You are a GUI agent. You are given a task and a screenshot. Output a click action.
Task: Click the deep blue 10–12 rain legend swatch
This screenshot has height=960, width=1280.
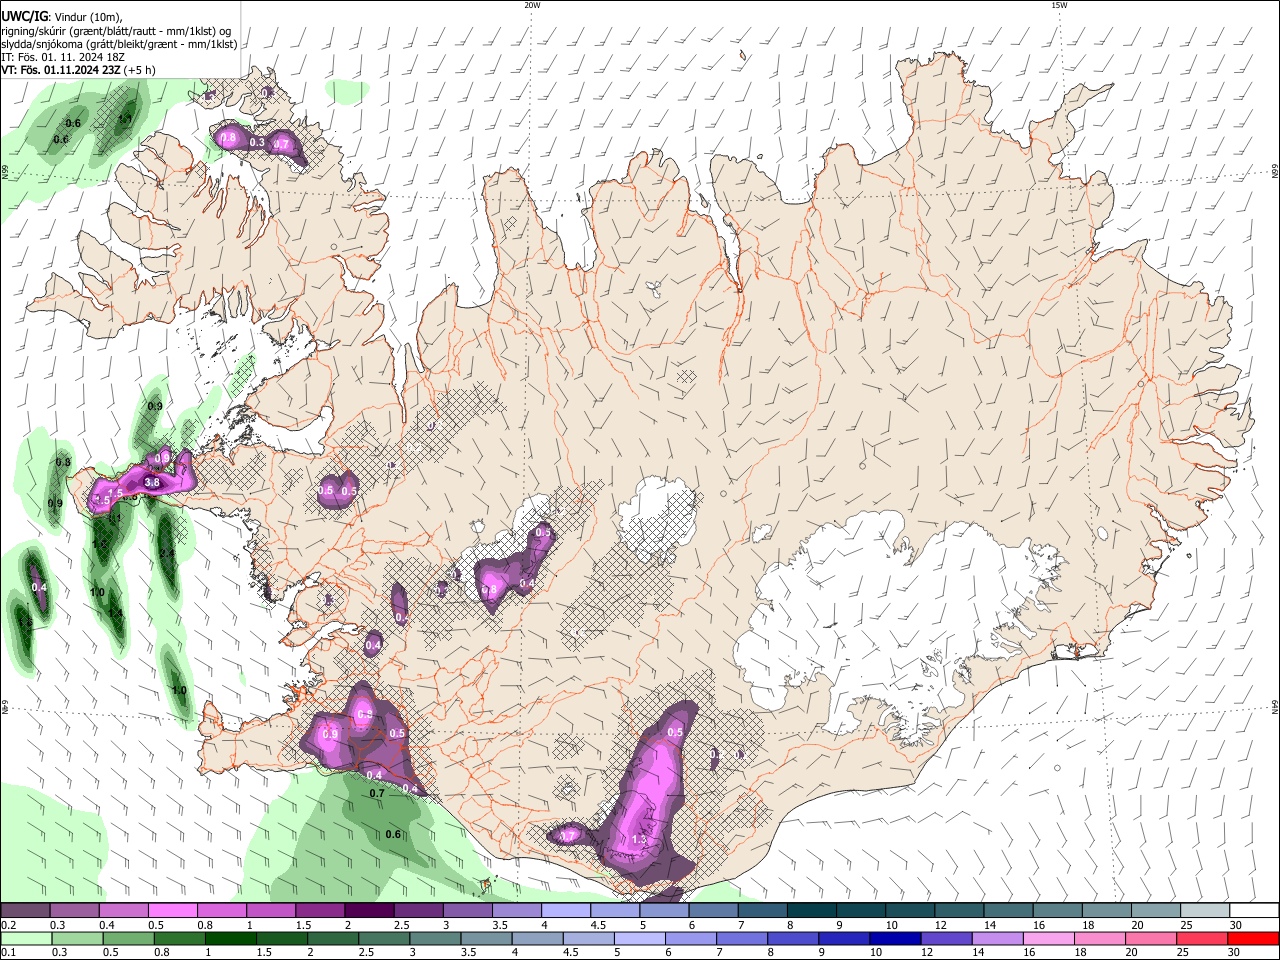pyautogui.click(x=894, y=939)
